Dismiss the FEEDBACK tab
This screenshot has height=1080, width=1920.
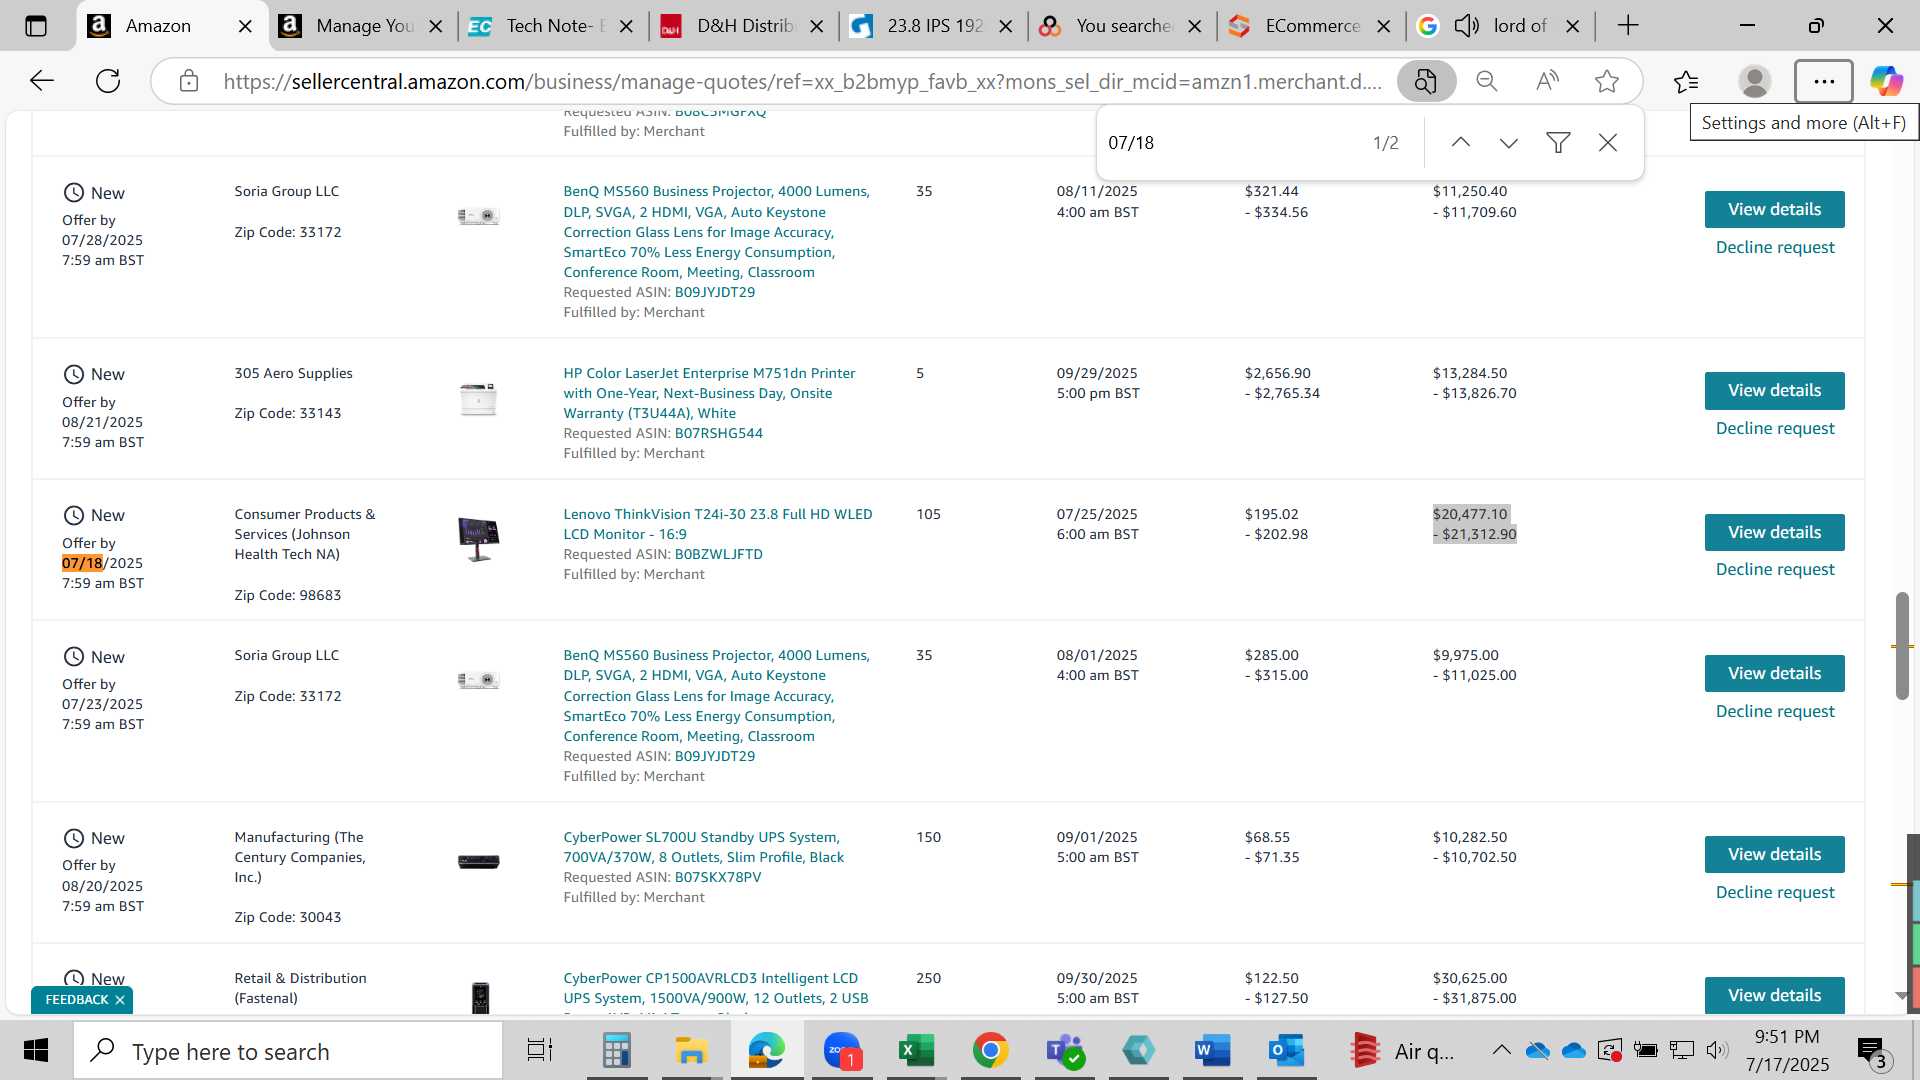point(120,1000)
